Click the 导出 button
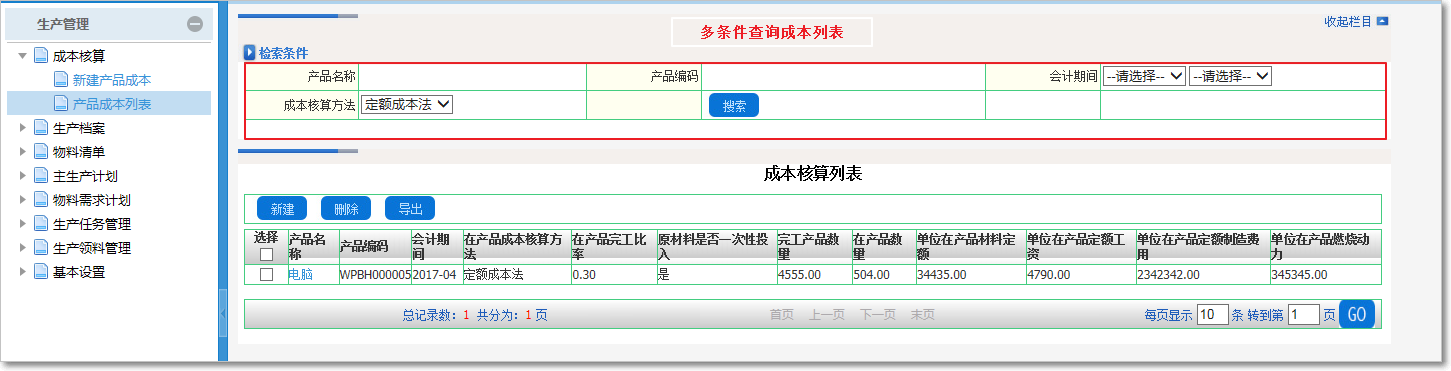Image resolution: width=1451 pixels, height=371 pixels. coord(410,209)
